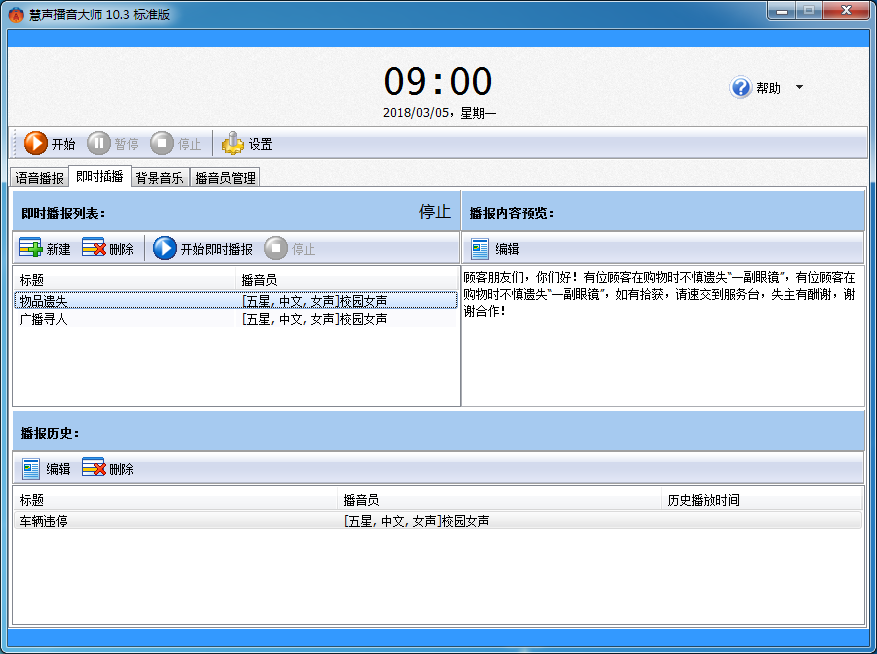877x654 pixels.
Task: Expand the 帮助 dropdown arrow
Action: coord(799,87)
